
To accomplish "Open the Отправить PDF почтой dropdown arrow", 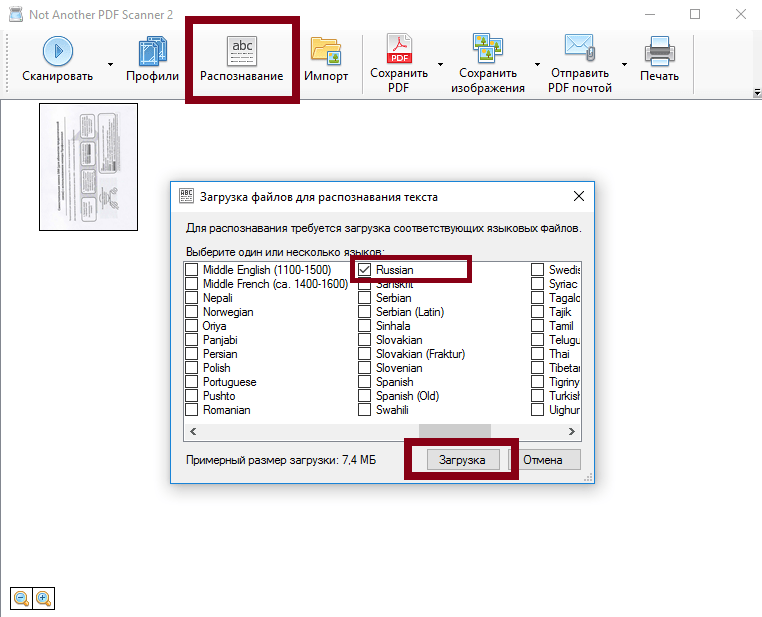I will tap(624, 64).
